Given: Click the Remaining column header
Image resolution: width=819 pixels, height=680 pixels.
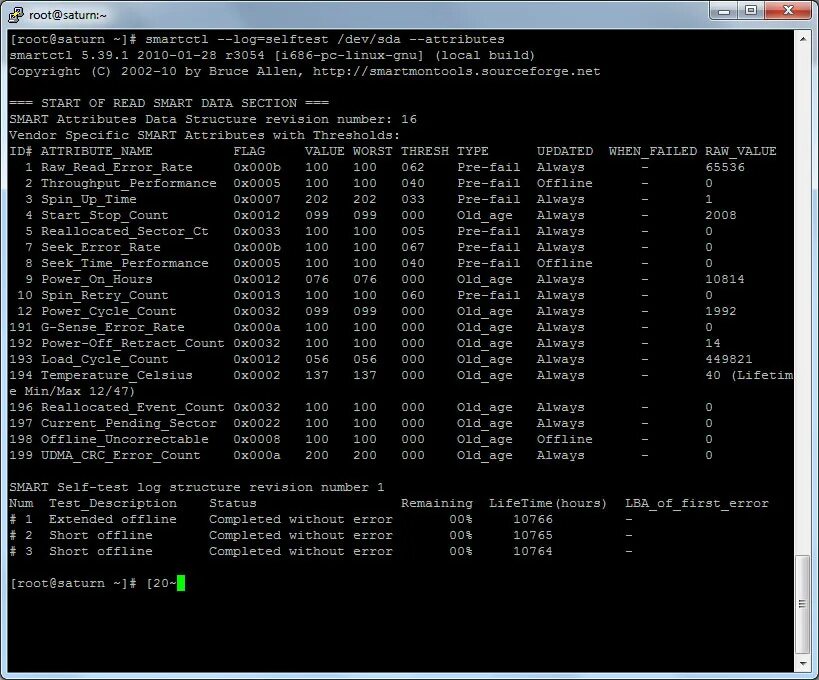Looking at the screenshot, I should pyautogui.click(x=437, y=503).
